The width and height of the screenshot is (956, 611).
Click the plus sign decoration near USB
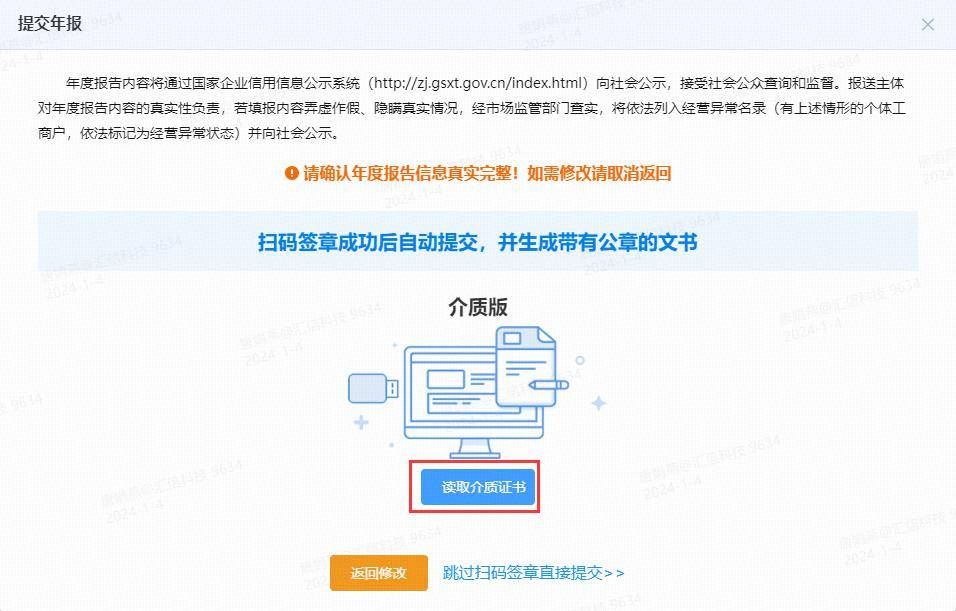(x=361, y=422)
